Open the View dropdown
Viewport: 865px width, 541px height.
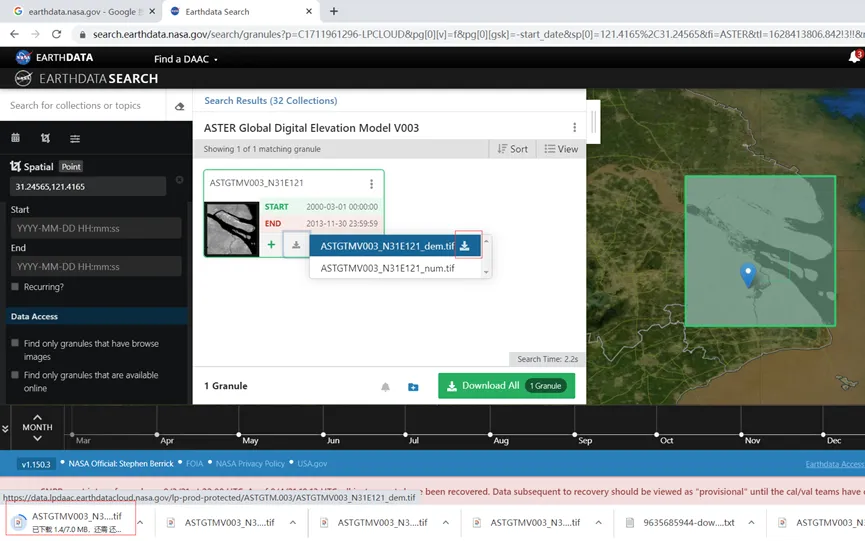click(x=561, y=149)
